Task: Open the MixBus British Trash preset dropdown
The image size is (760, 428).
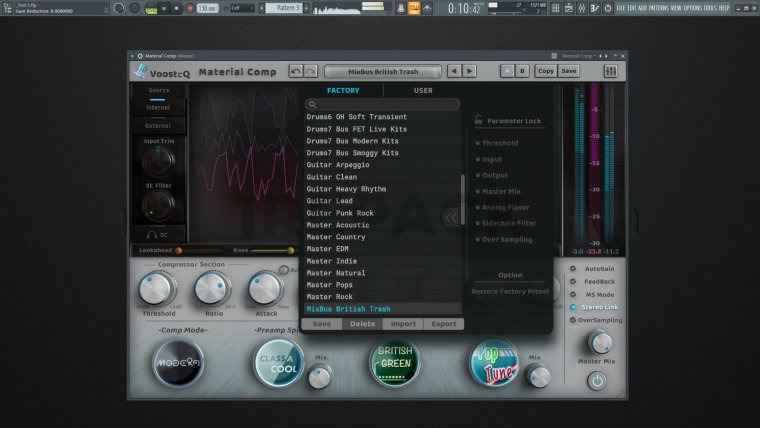Action: click(383, 72)
